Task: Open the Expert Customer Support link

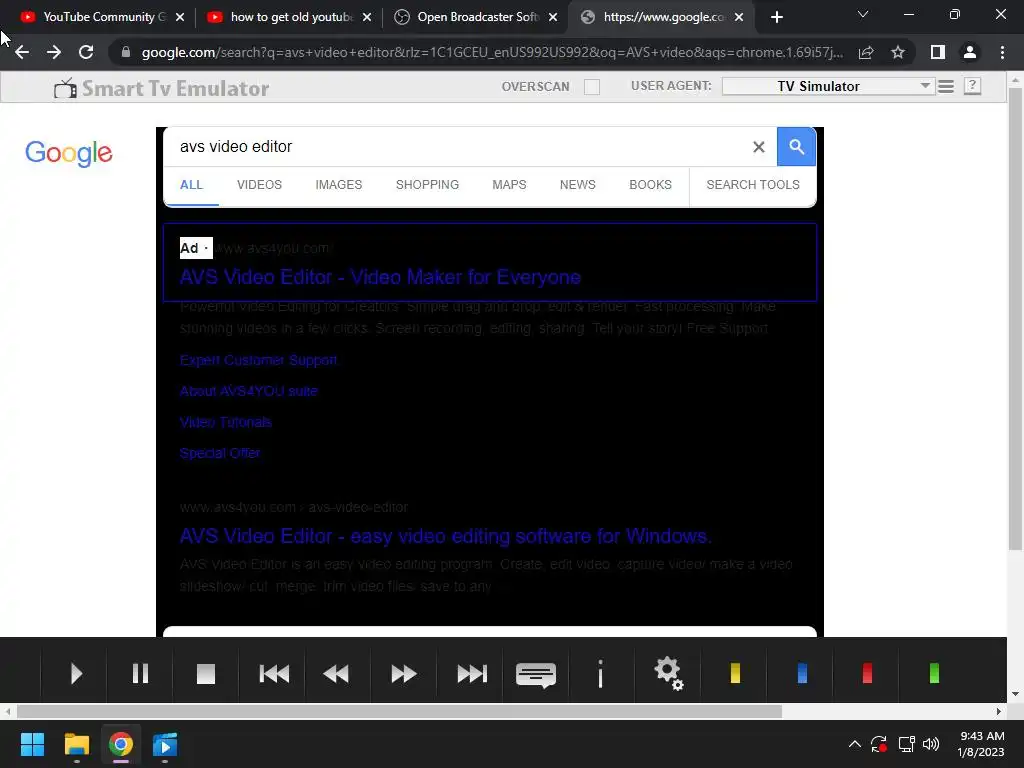Action: tap(259, 360)
